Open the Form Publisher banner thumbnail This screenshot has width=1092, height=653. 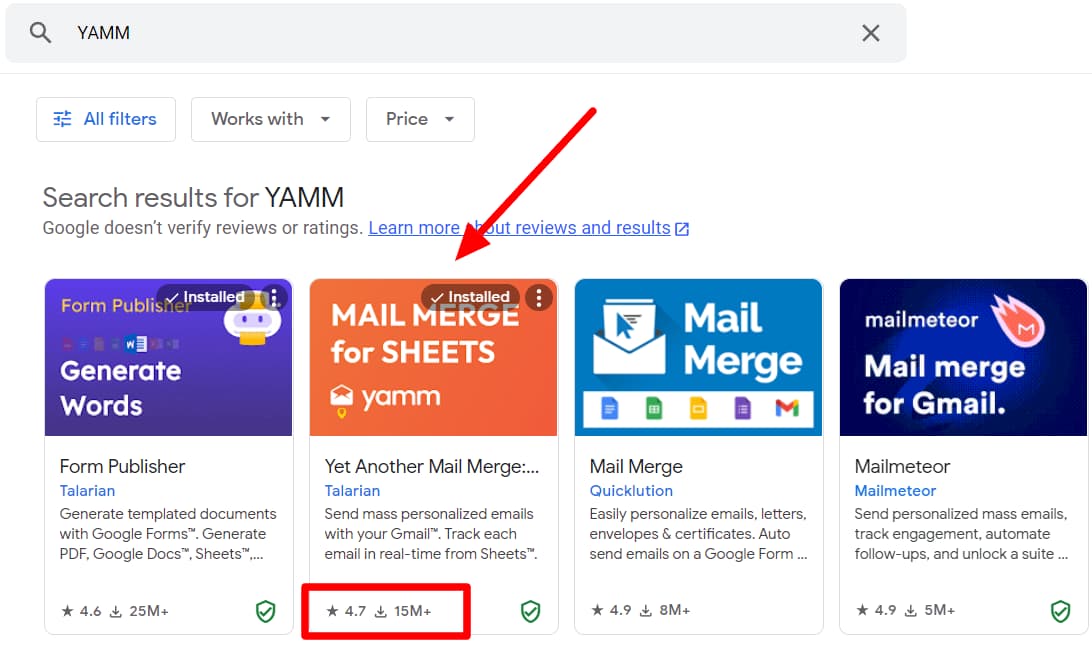tap(169, 358)
